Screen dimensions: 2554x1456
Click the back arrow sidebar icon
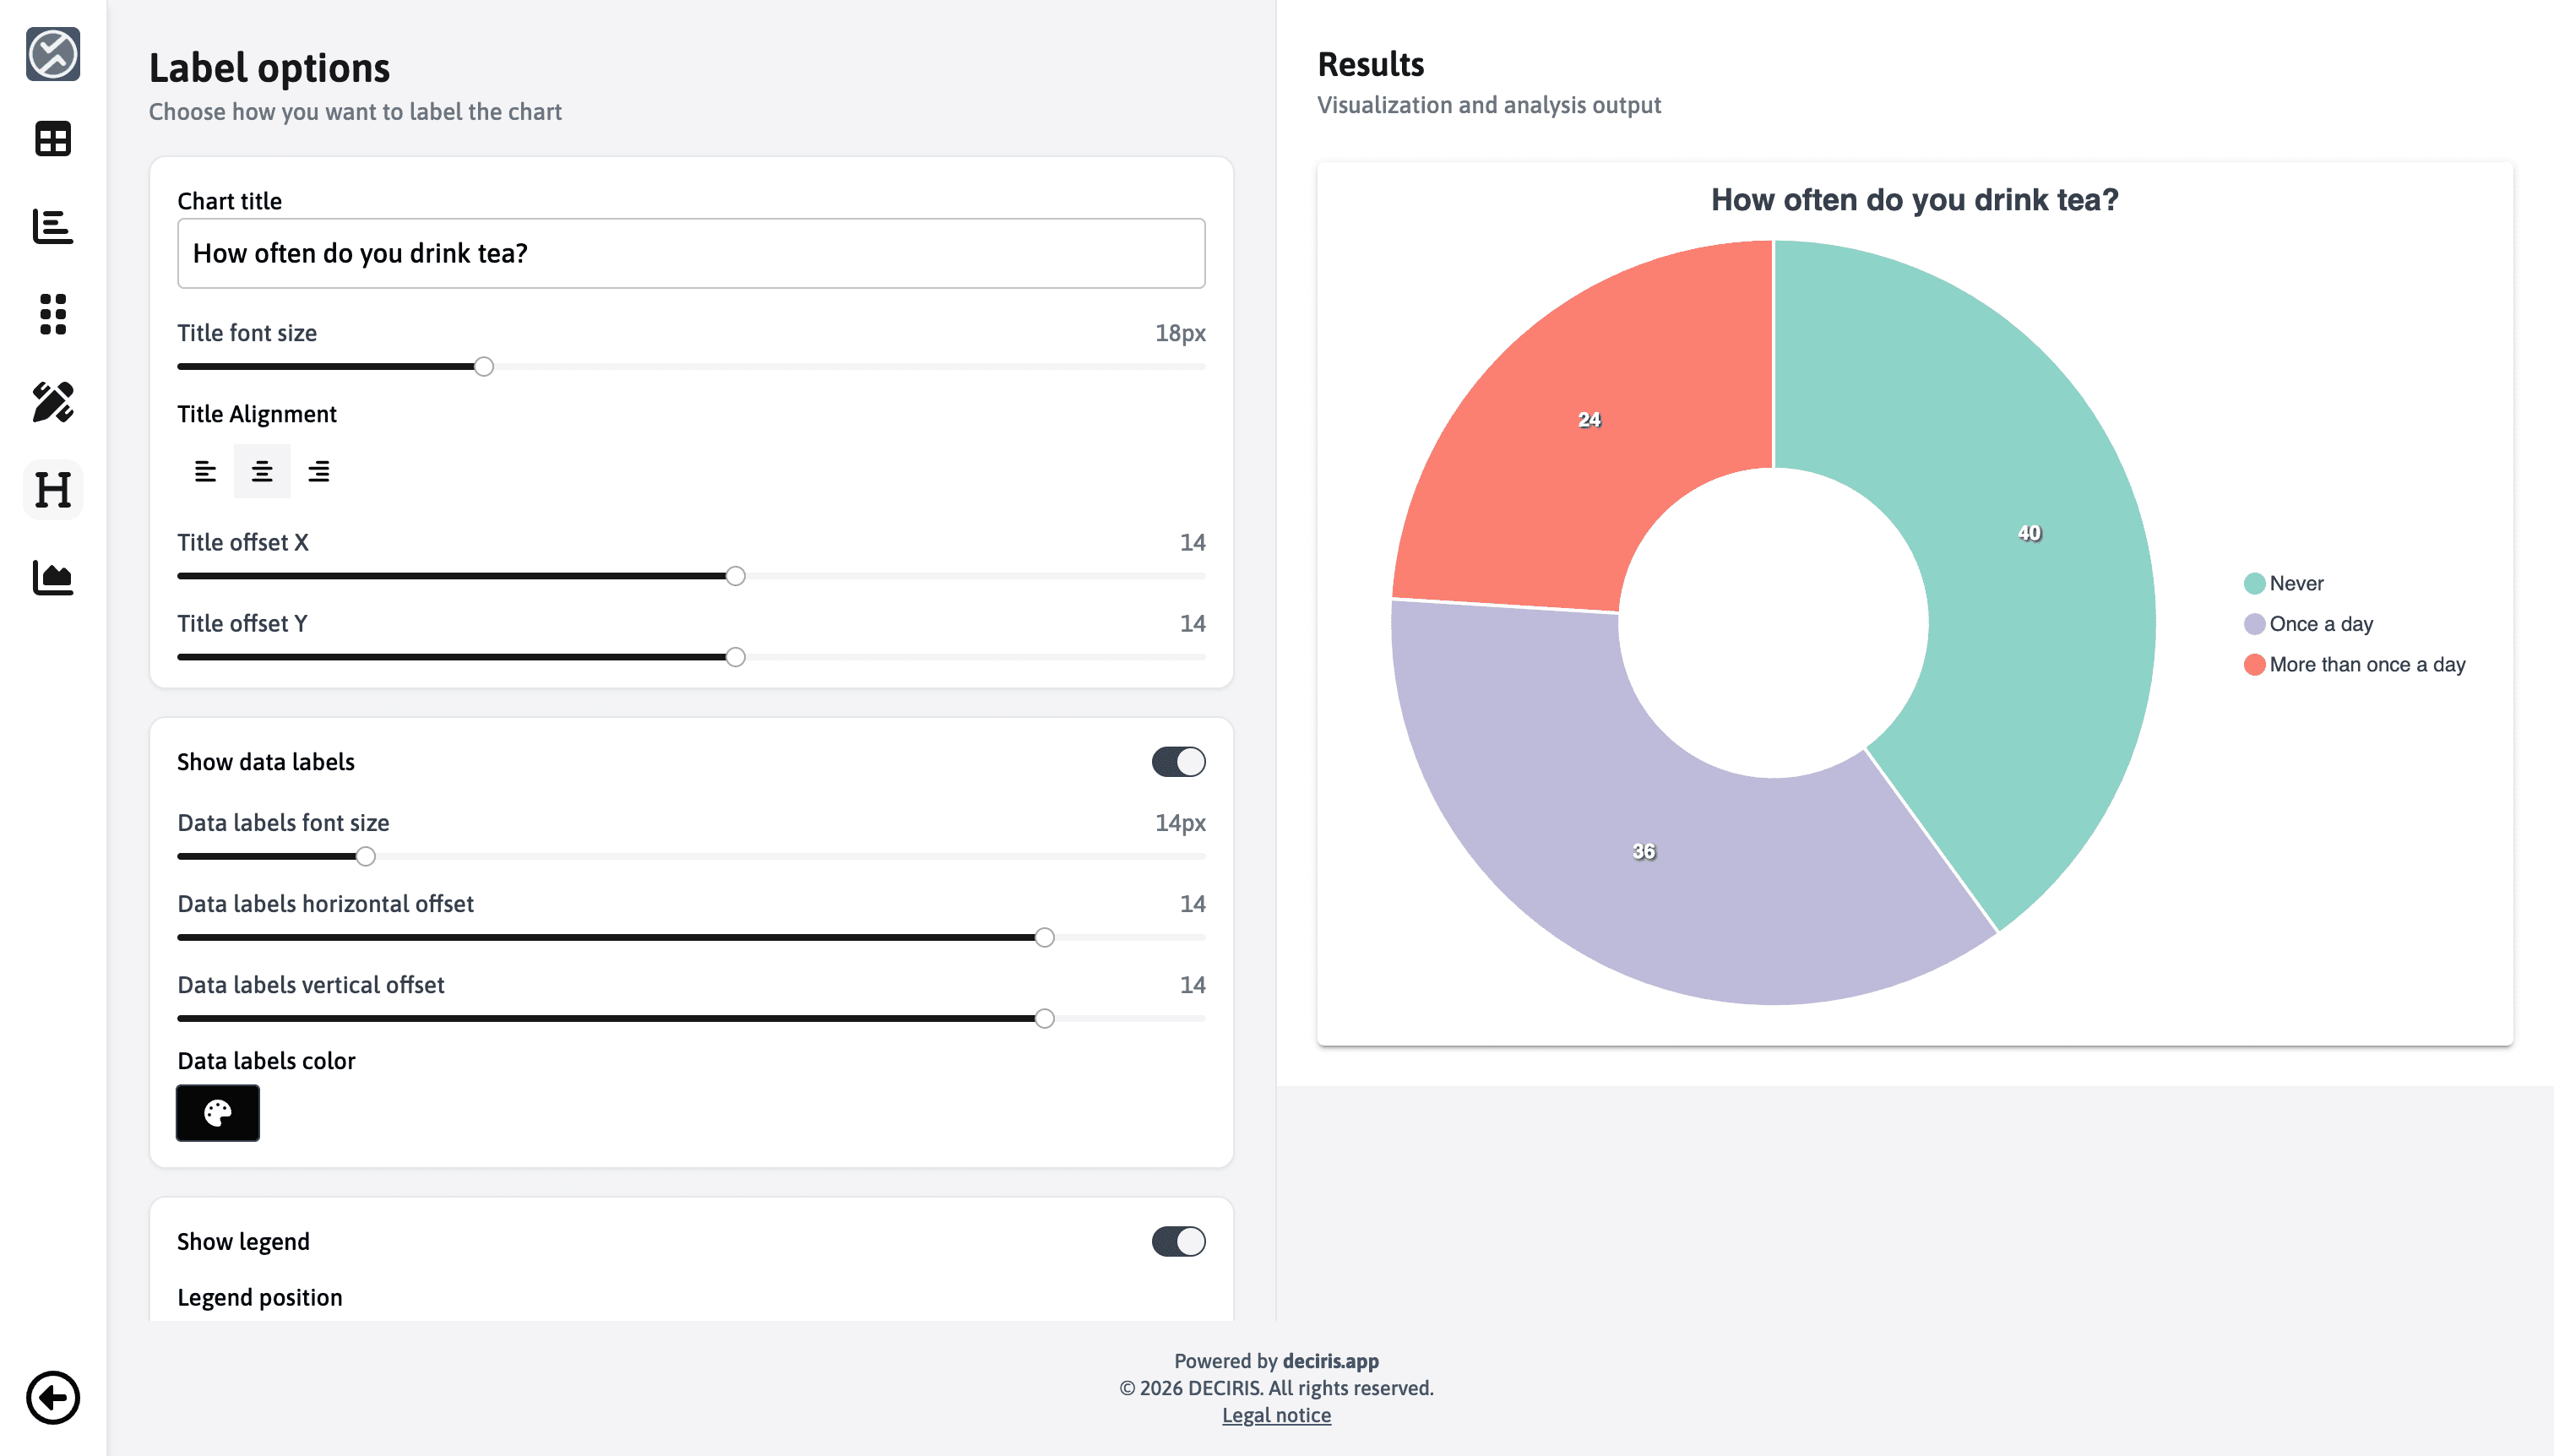(53, 1397)
